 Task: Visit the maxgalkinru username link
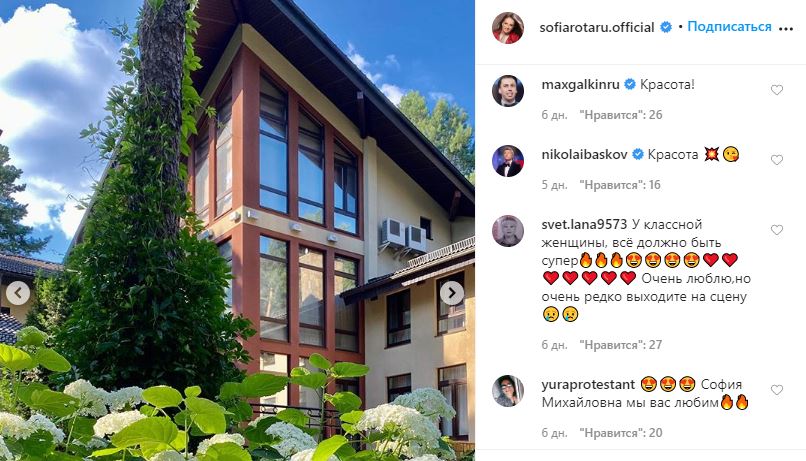580,85
